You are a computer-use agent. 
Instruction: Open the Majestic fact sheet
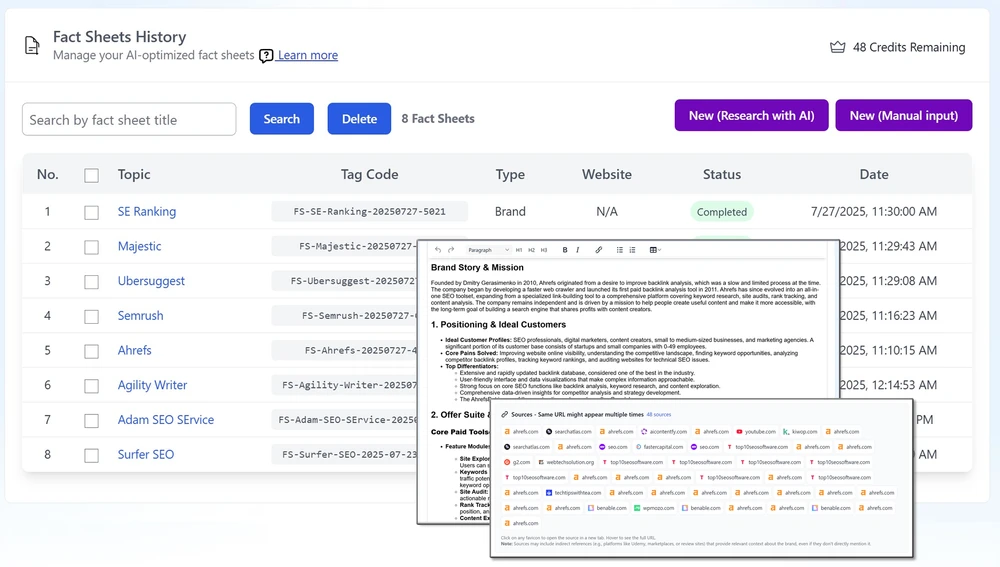pyautogui.click(x=139, y=246)
